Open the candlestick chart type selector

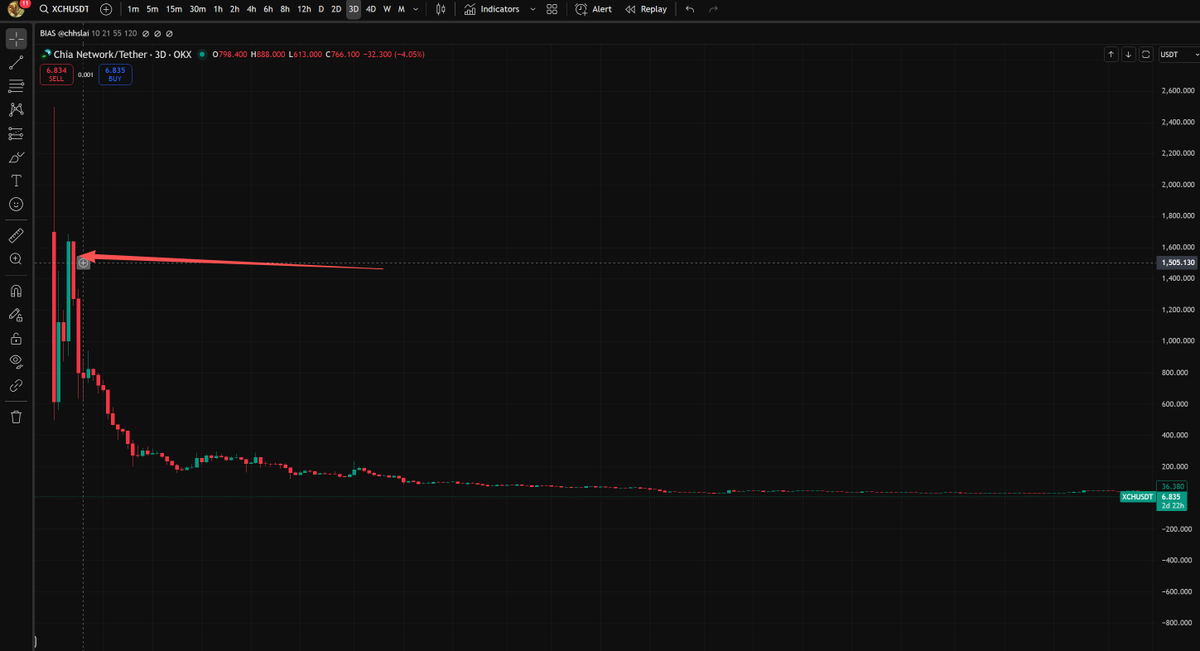pos(442,9)
